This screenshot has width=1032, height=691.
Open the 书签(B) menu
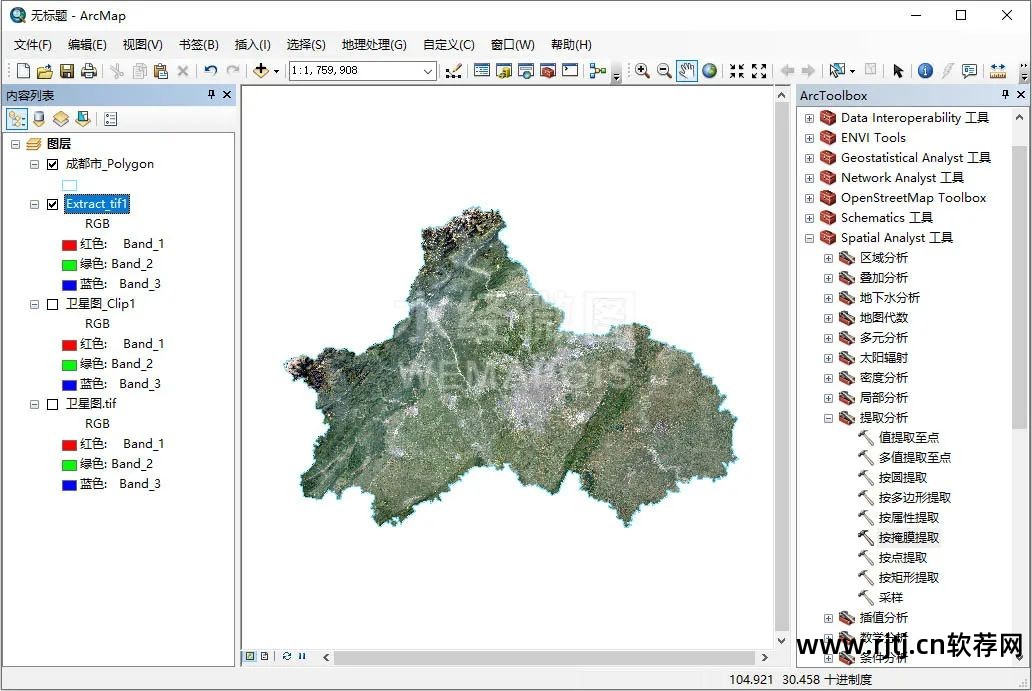tap(198, 45)
